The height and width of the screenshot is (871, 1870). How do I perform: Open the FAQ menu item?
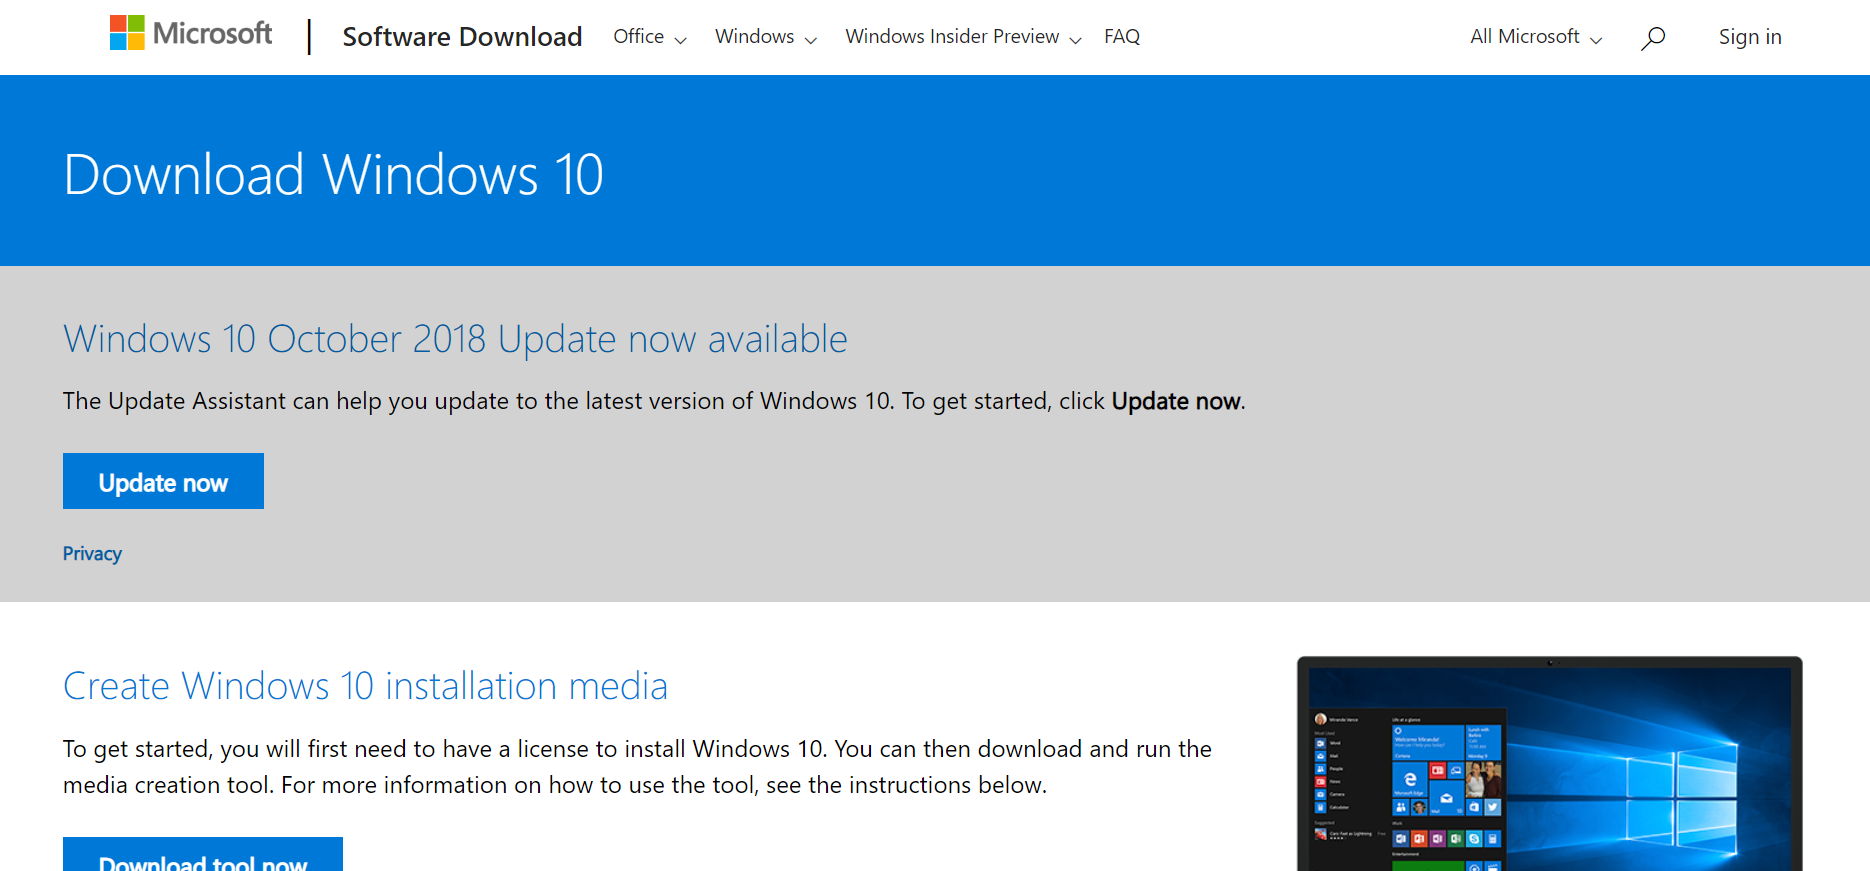[1122, 37]
